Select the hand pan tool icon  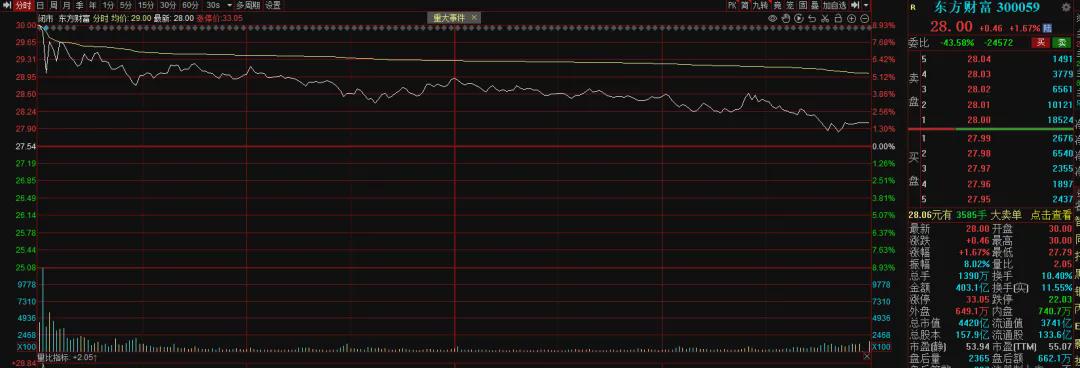click(x=786, y=19)
